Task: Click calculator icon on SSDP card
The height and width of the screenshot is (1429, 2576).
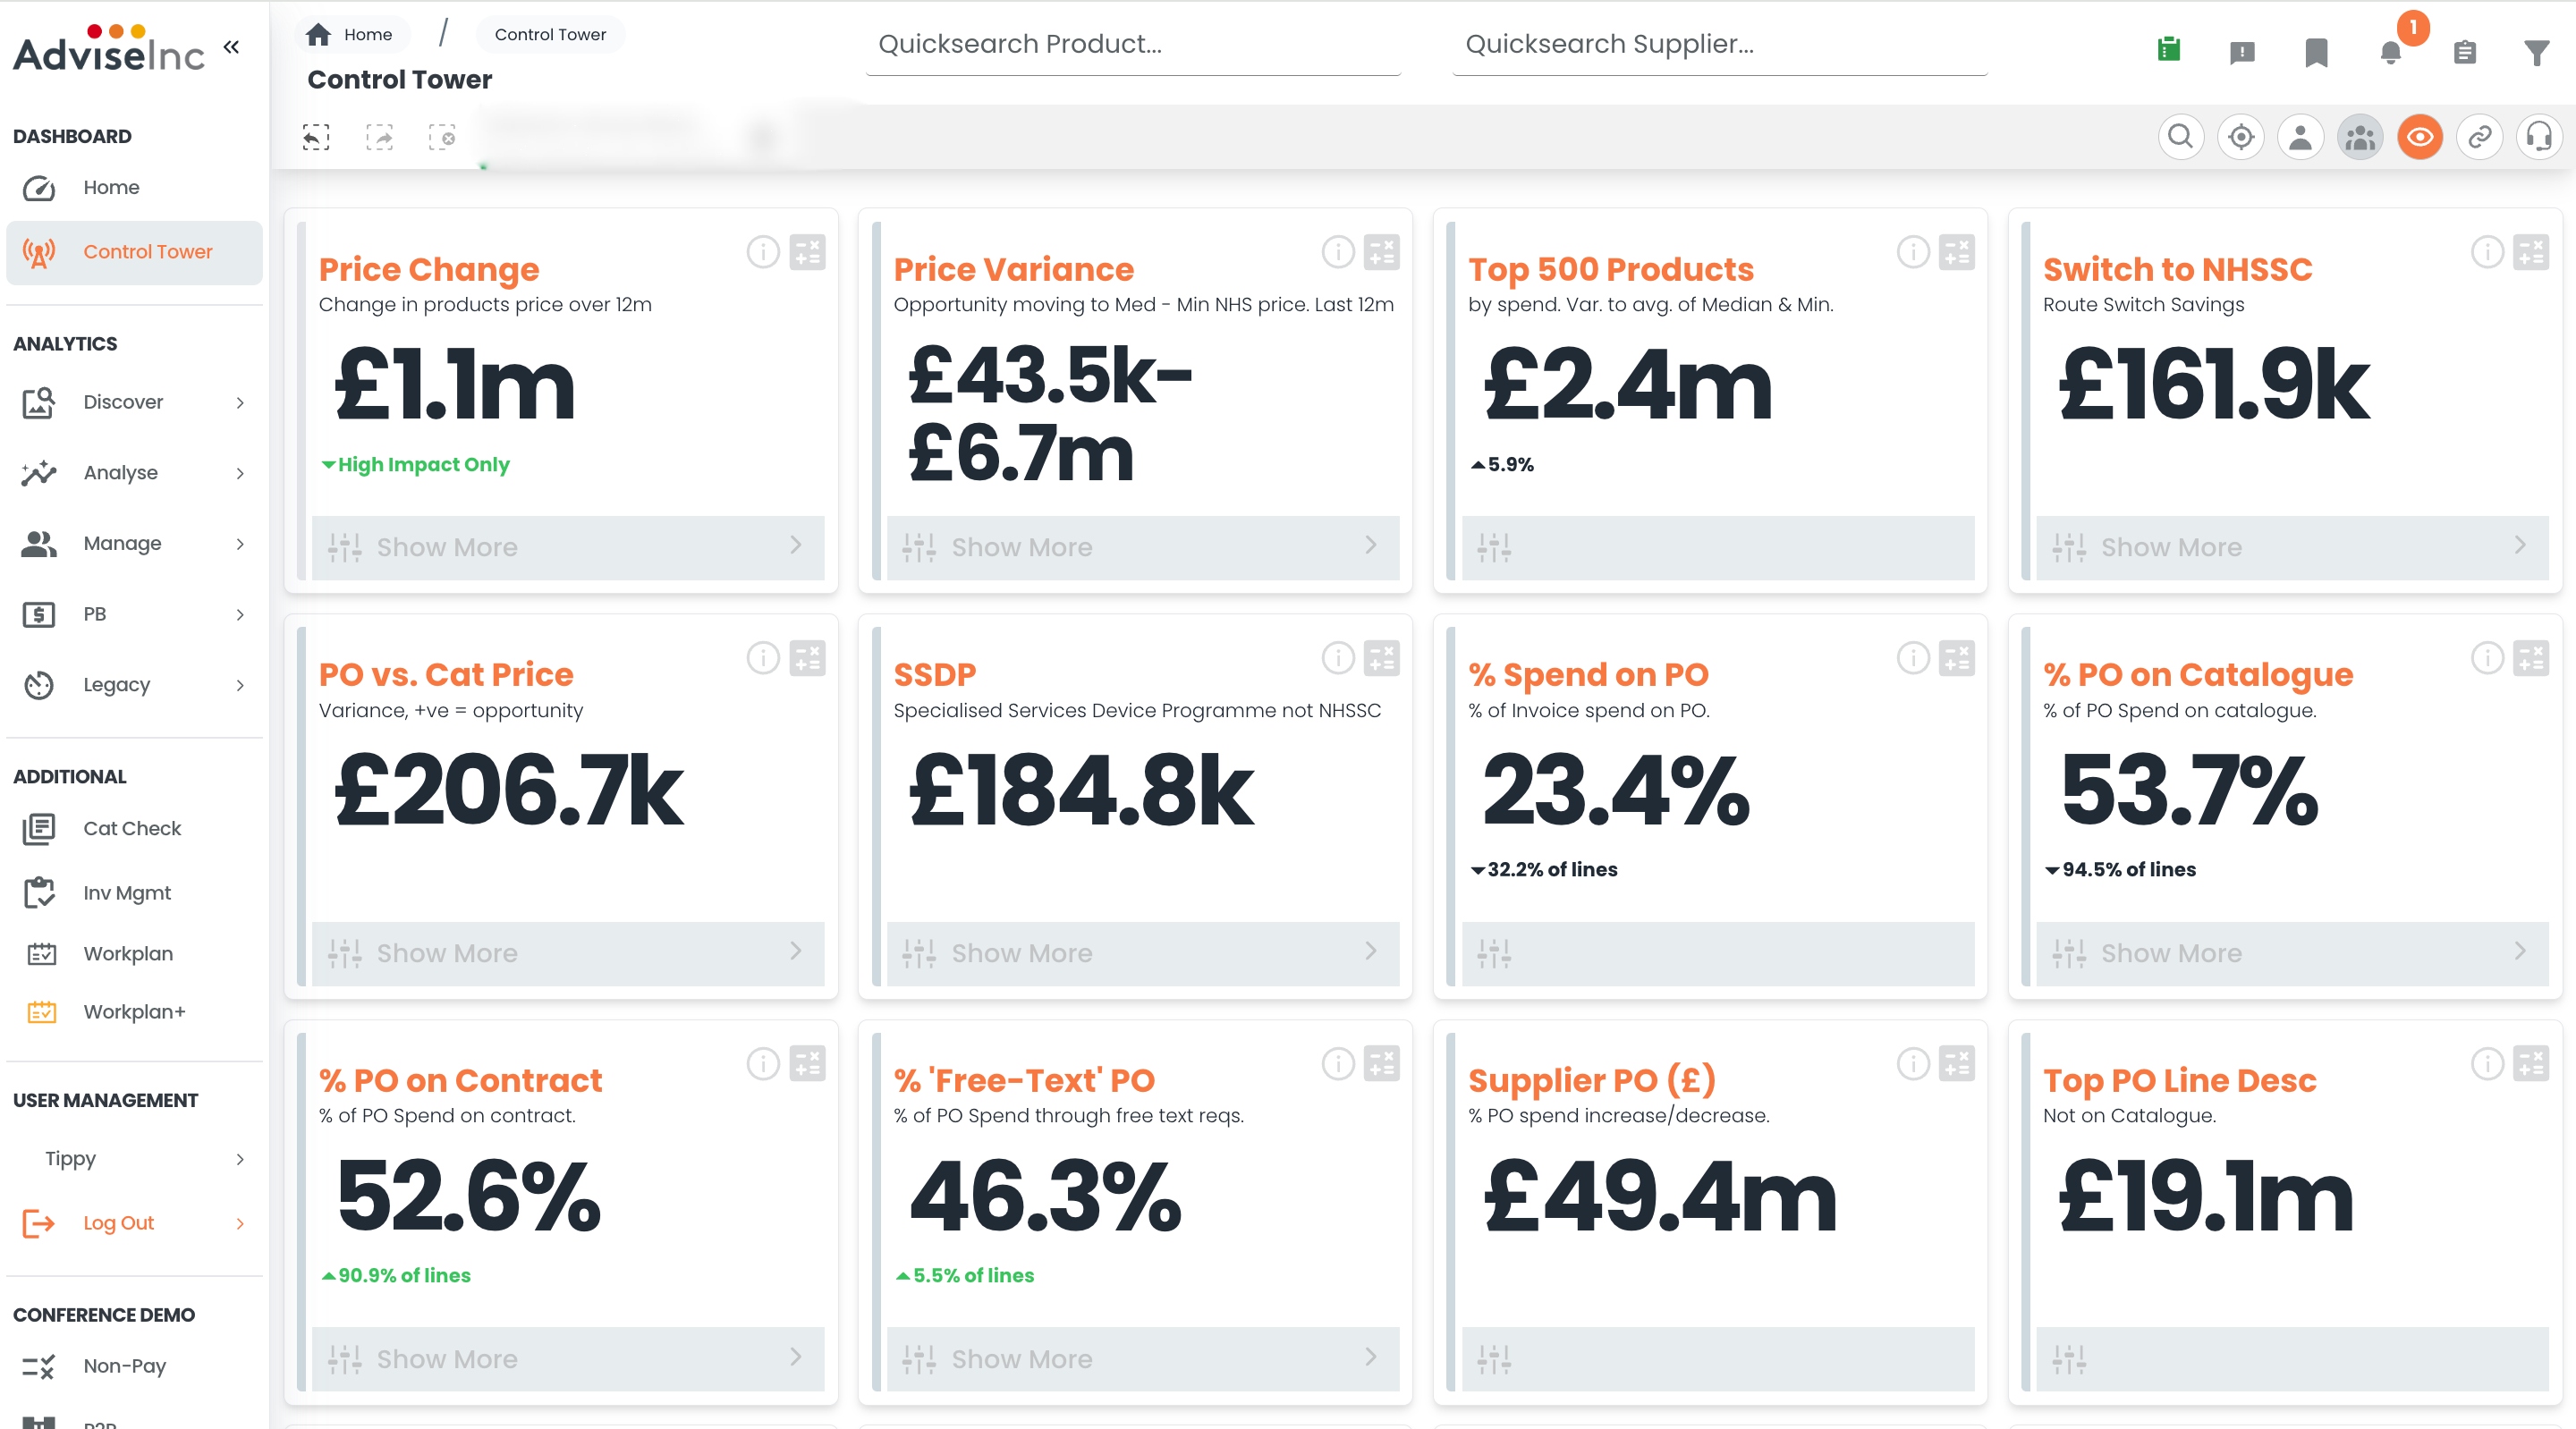Action: point(1381,658)
